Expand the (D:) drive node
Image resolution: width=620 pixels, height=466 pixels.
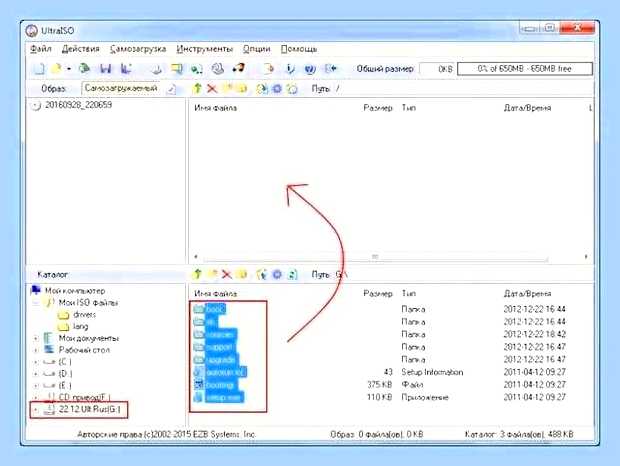click(36, 374)
